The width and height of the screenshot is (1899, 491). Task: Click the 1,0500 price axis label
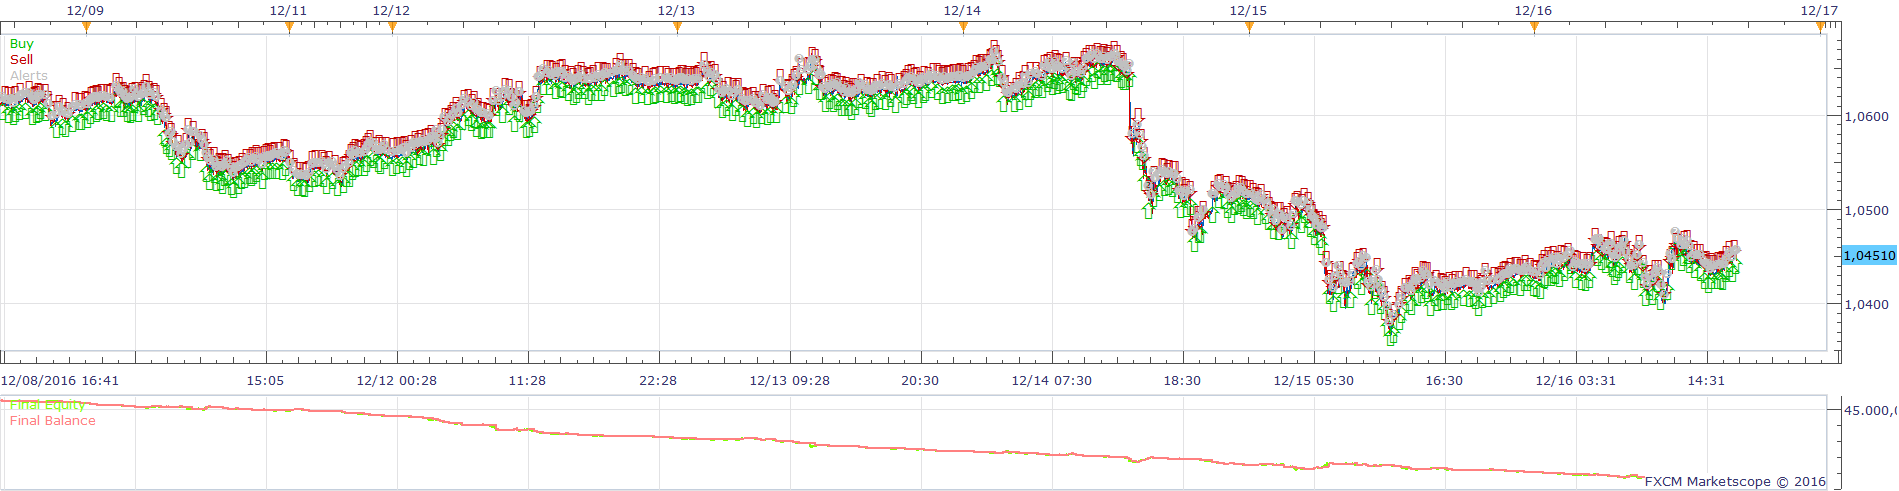click(1867, 211)
